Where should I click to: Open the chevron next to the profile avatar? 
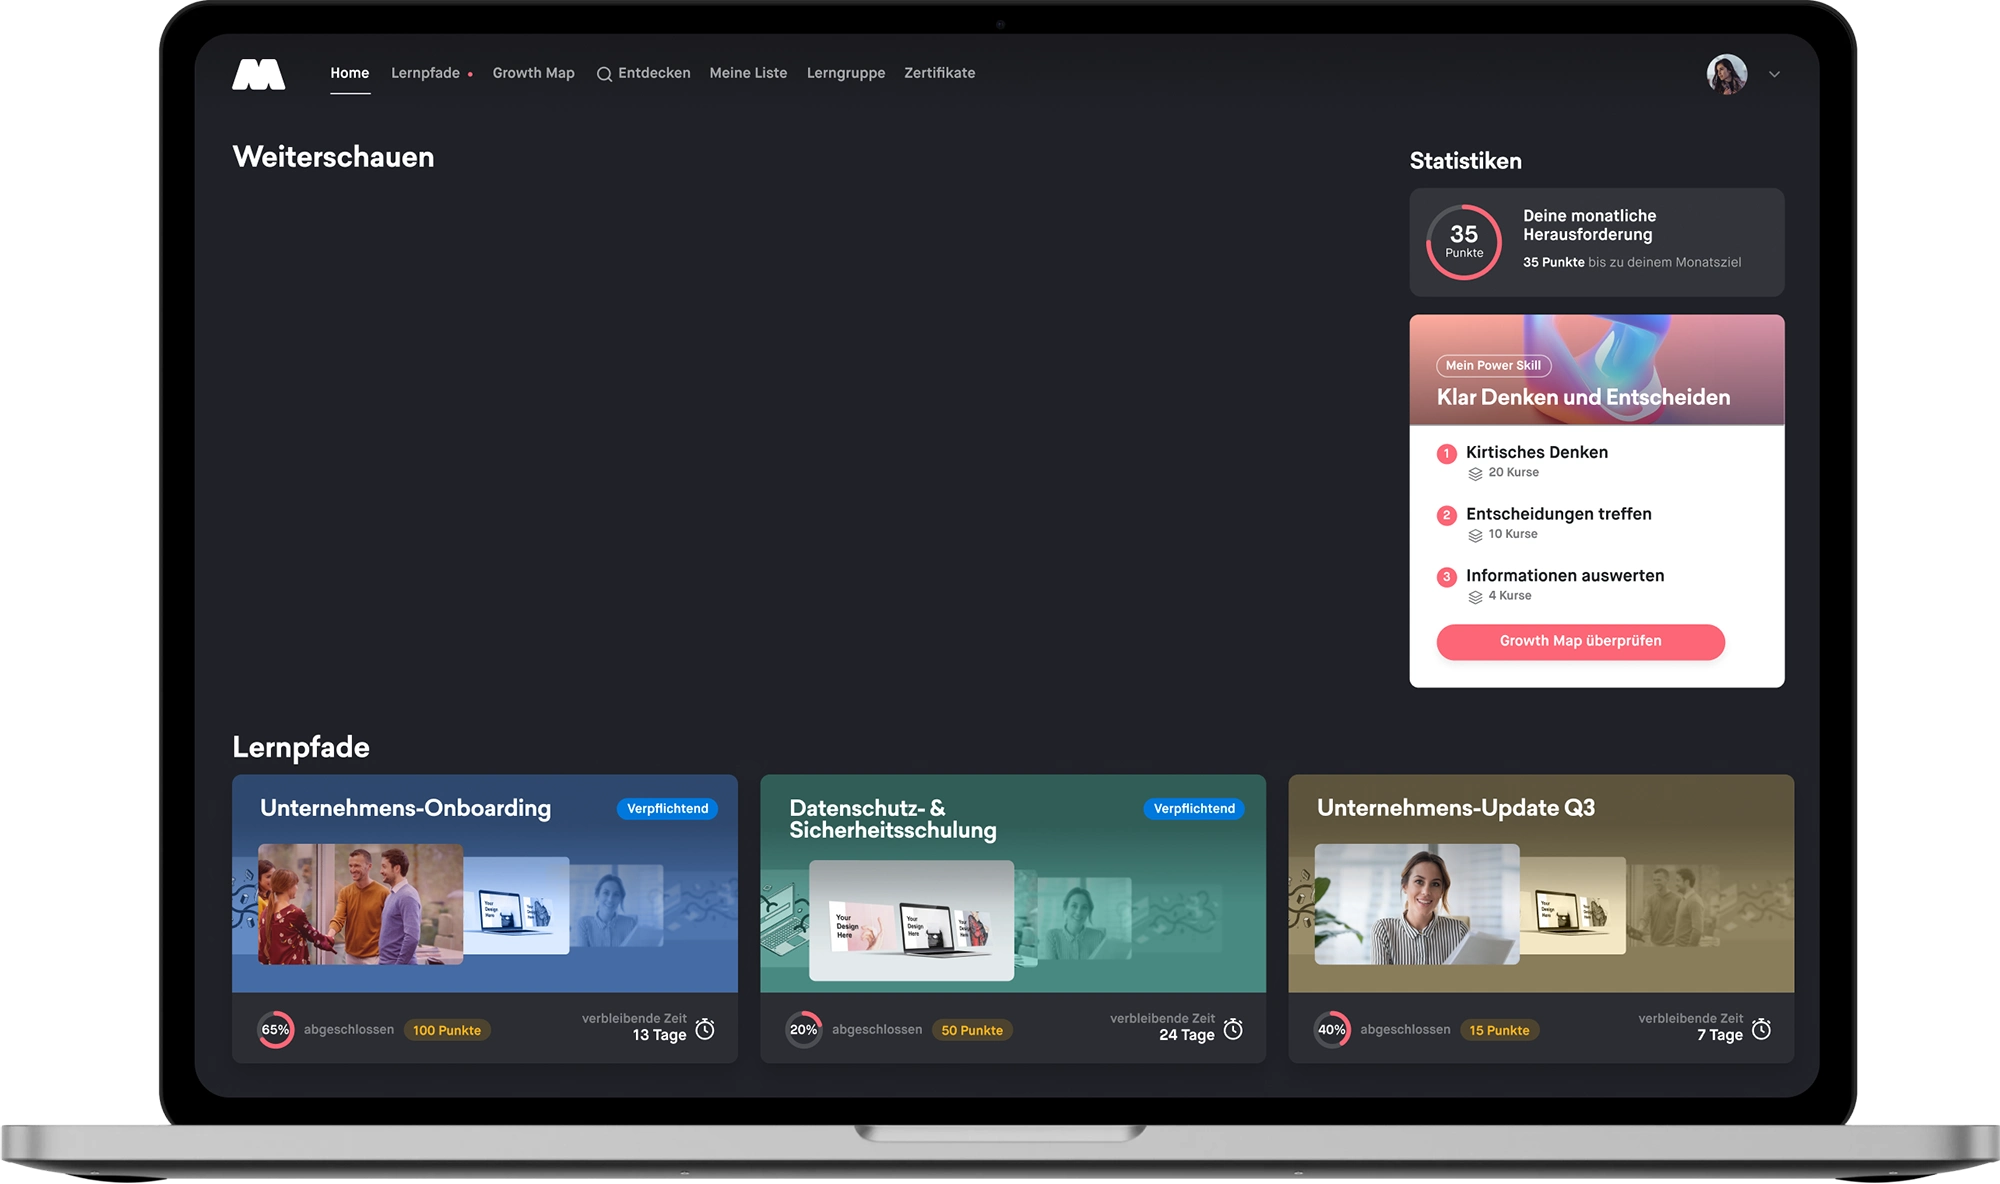[x=1776, y=74]
